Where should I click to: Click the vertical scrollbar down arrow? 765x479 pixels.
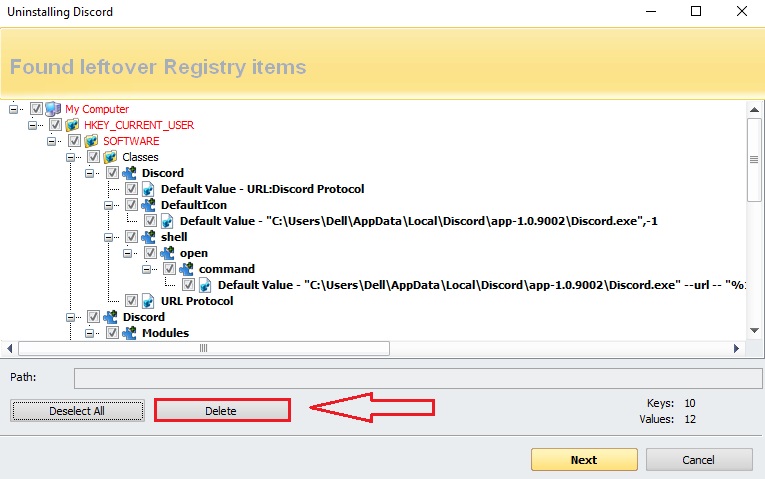click(x=754, y=330)
